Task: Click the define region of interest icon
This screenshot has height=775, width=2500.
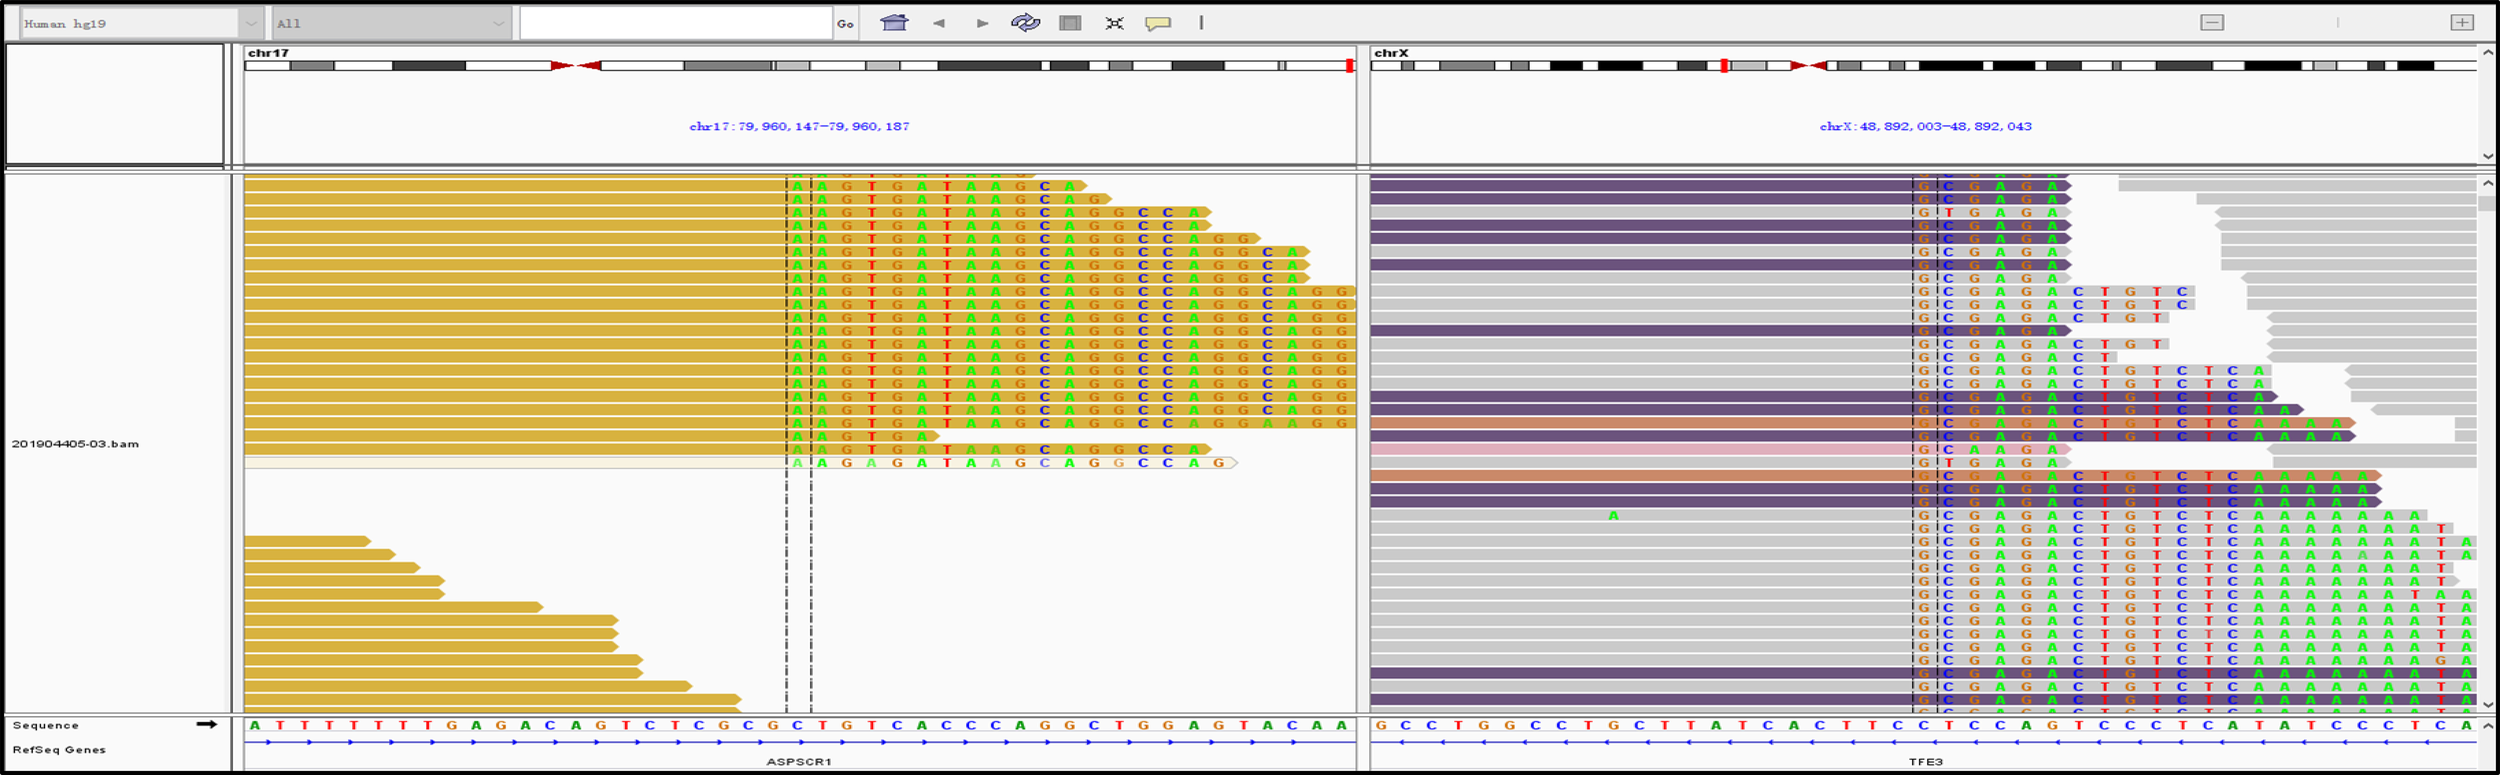Action: 1070,23
